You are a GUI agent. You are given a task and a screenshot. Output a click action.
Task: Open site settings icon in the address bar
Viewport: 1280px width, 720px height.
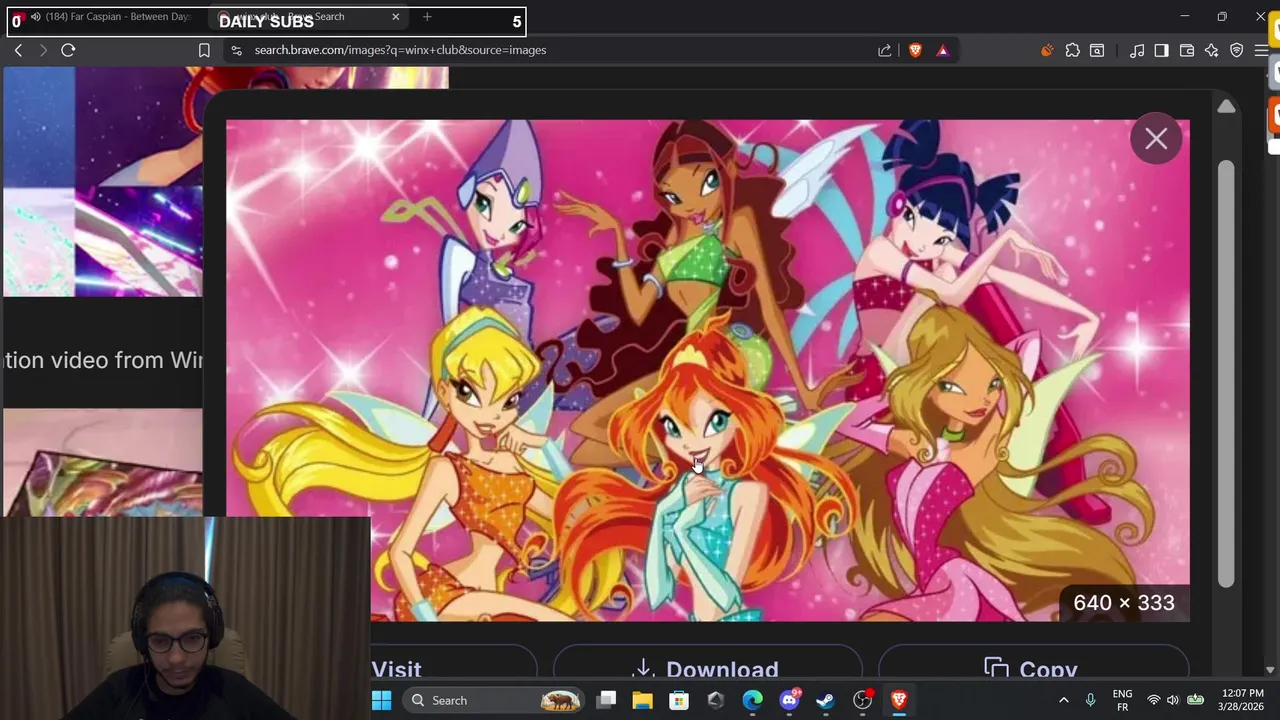236,50
